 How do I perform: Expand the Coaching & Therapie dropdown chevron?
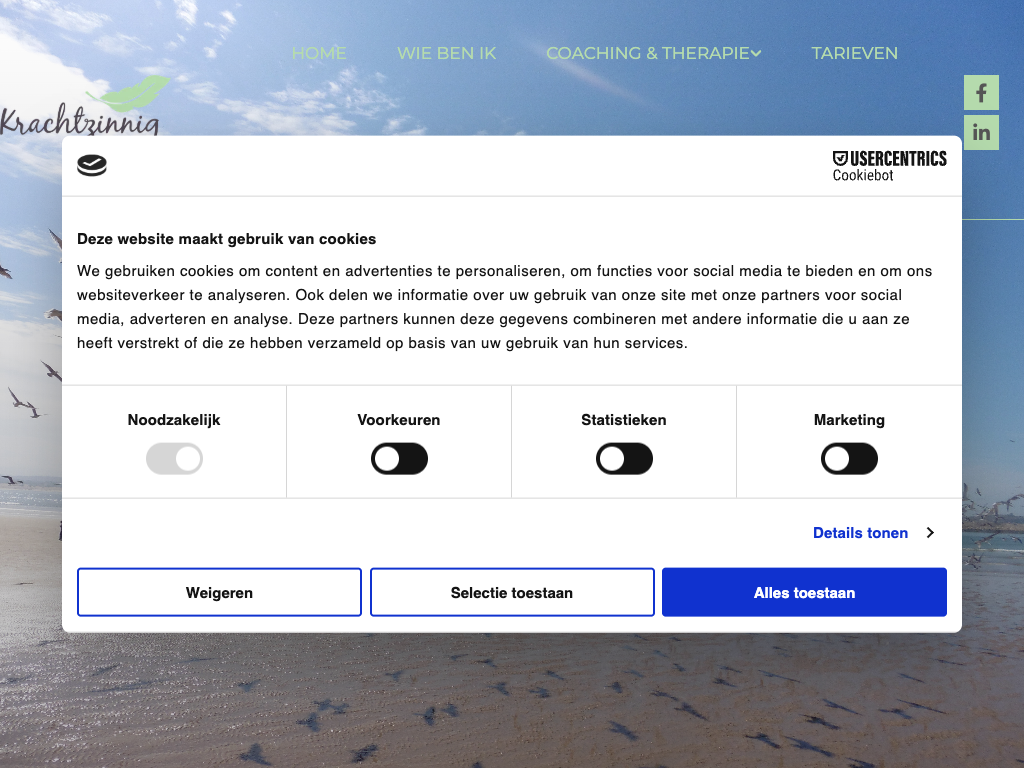click(757, 54)
